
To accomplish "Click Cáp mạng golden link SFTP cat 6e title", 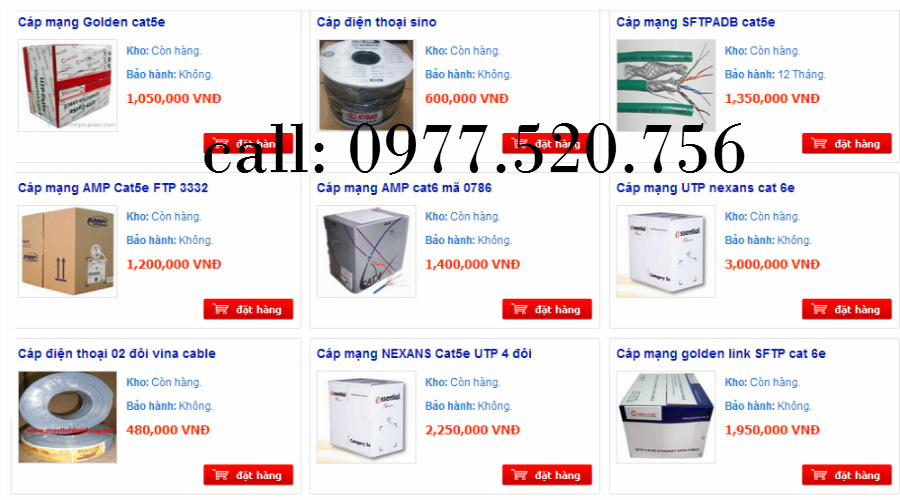I will pos(721,354).
